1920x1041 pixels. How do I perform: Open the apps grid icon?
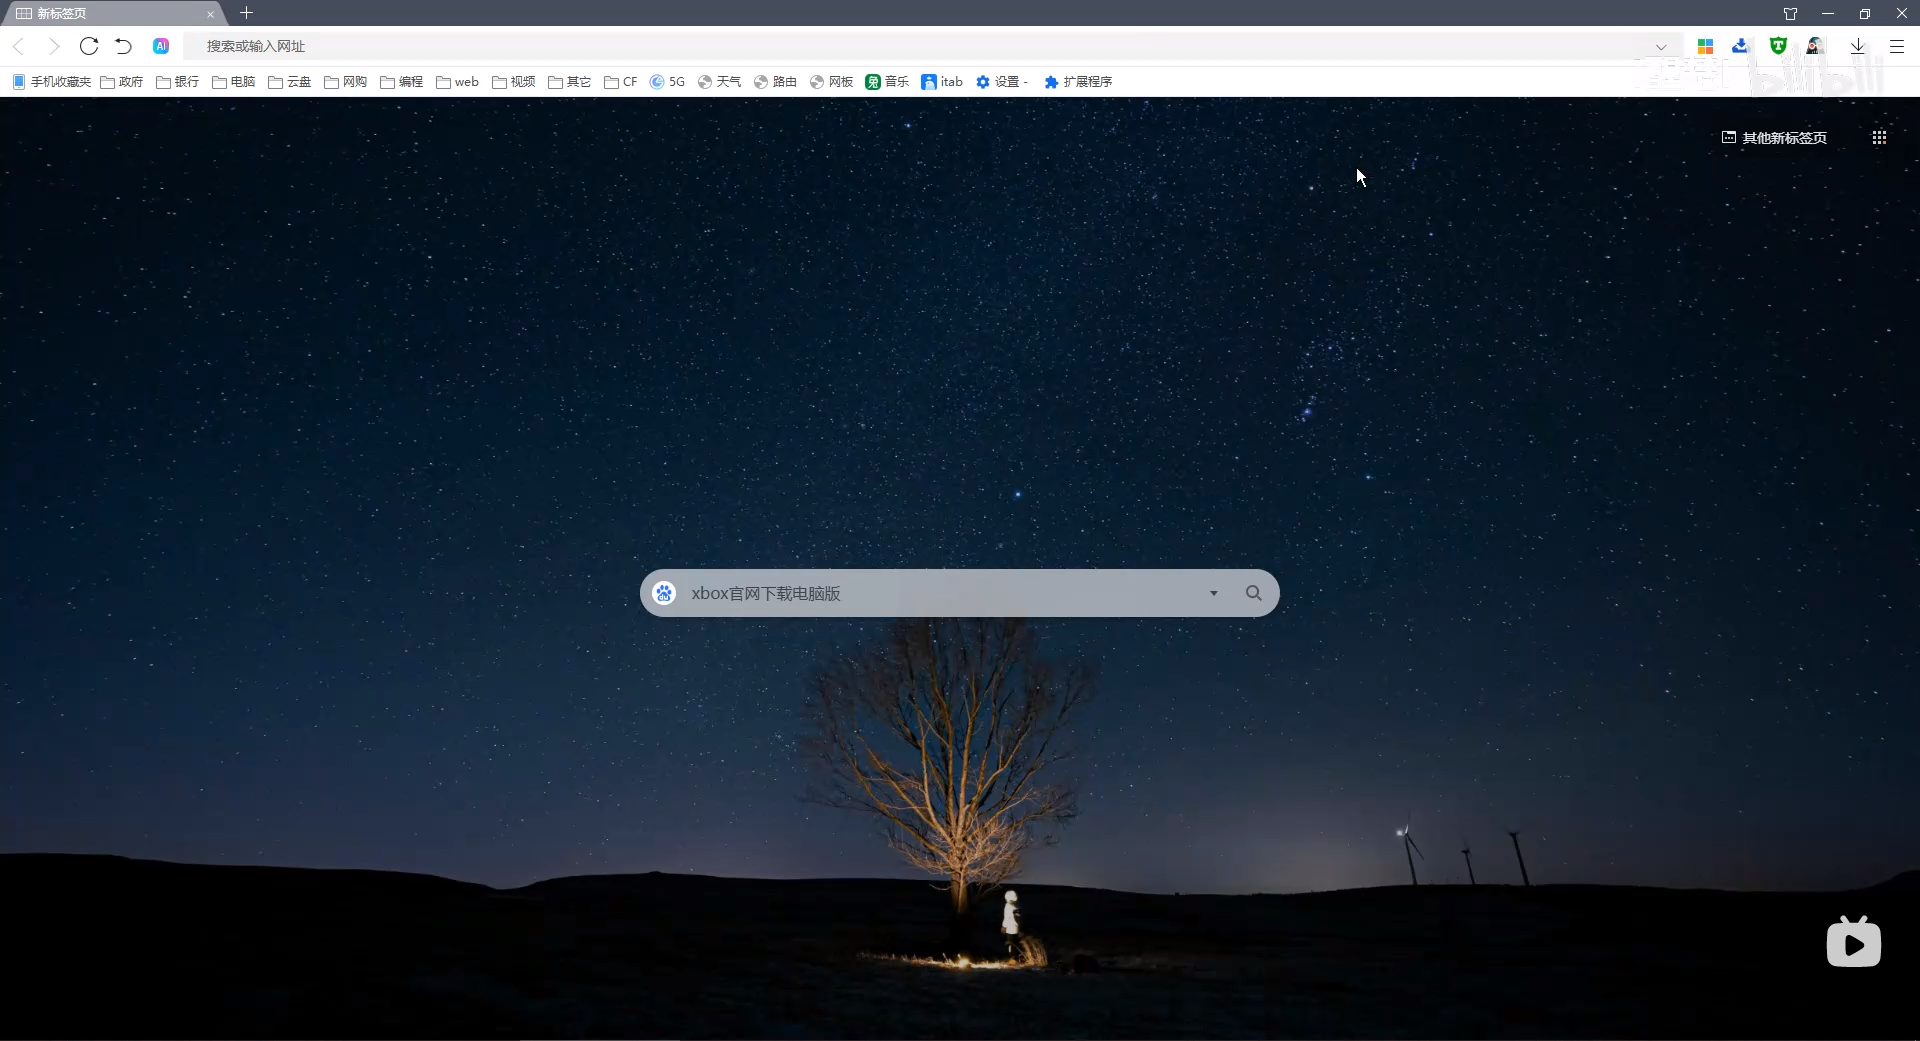tap(1879, 138)
